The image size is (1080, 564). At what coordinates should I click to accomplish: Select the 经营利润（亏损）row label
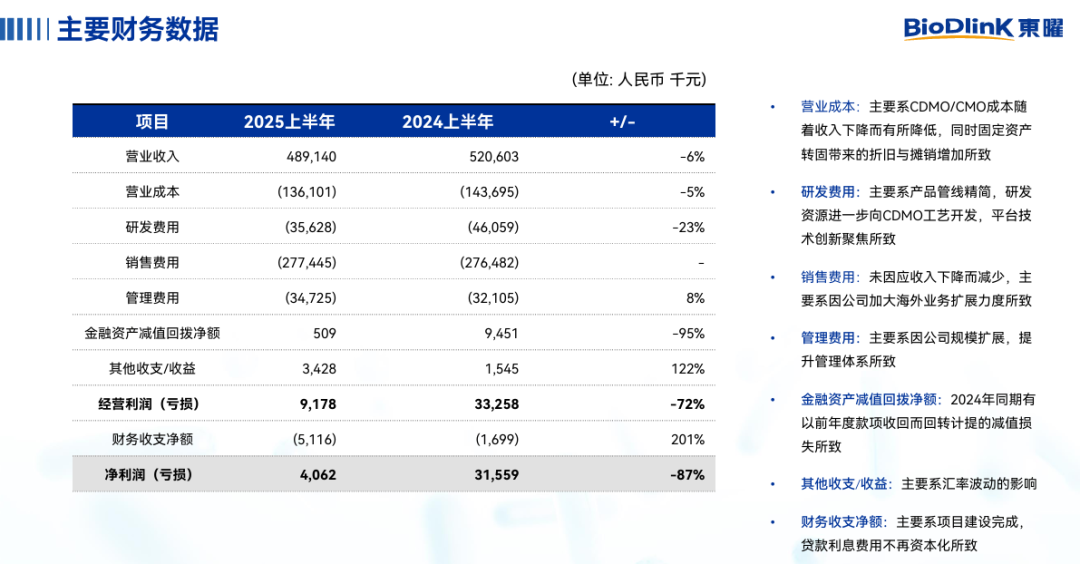tap(153, 404)
